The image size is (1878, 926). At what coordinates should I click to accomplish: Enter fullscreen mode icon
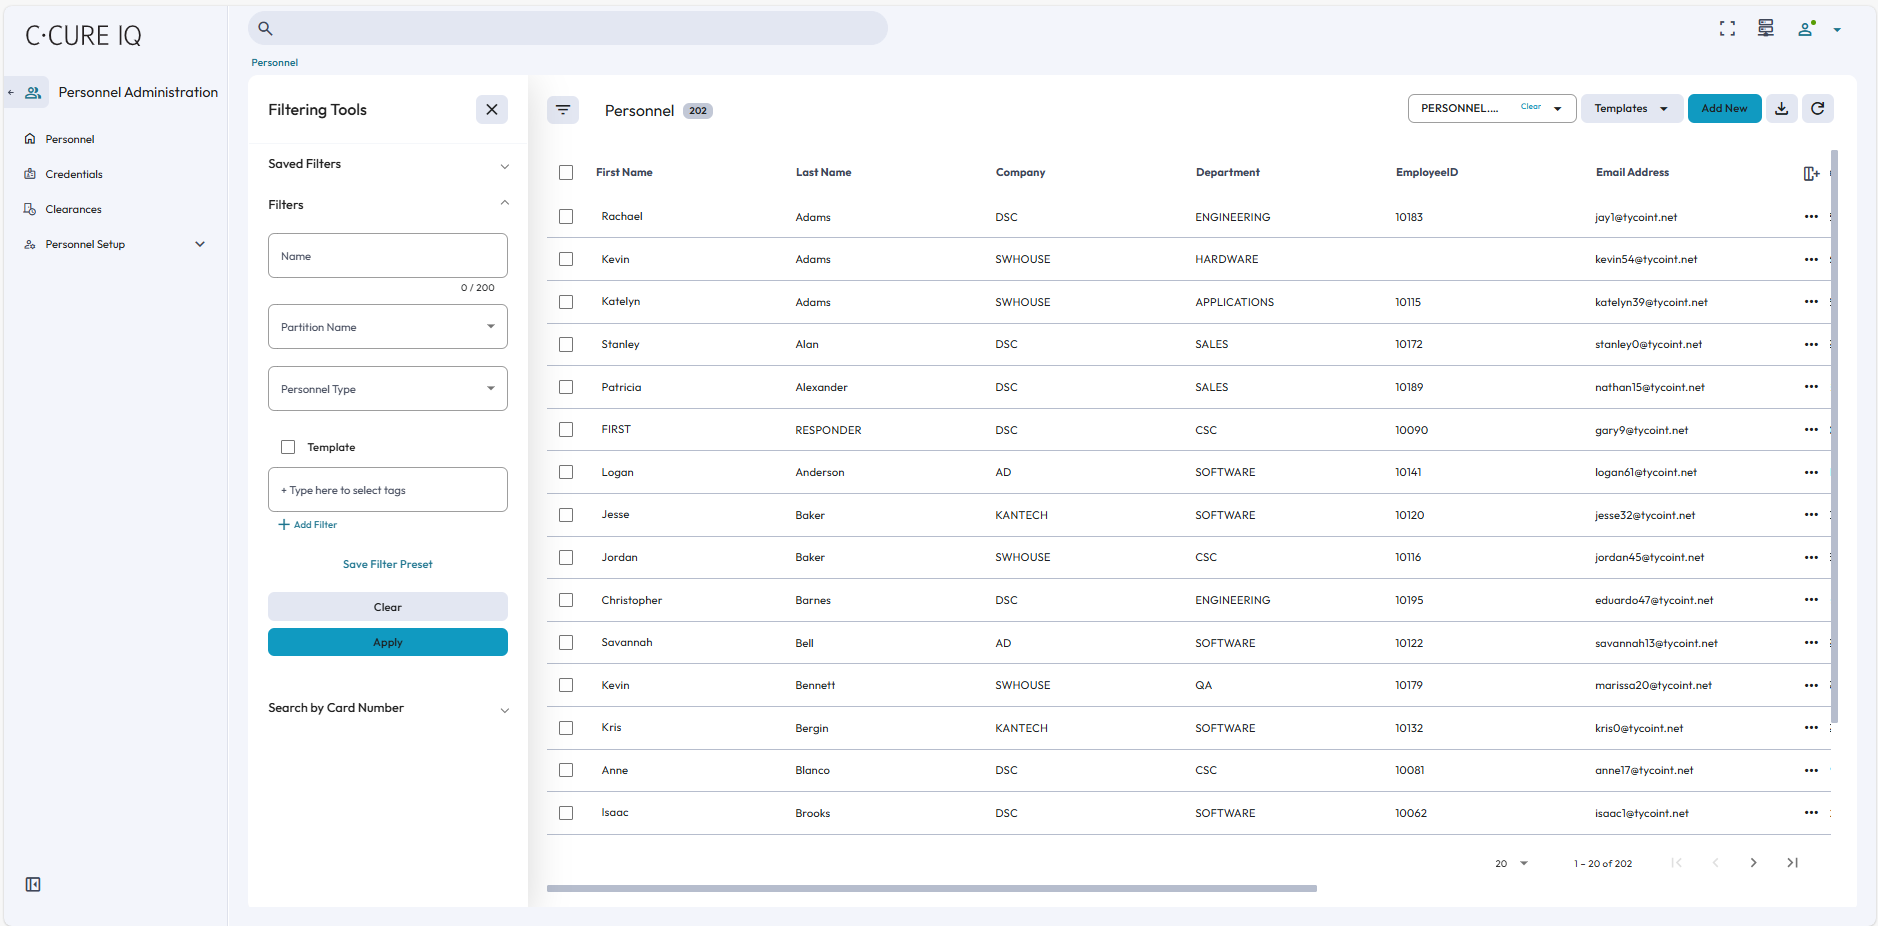[x=1727, y=29]
